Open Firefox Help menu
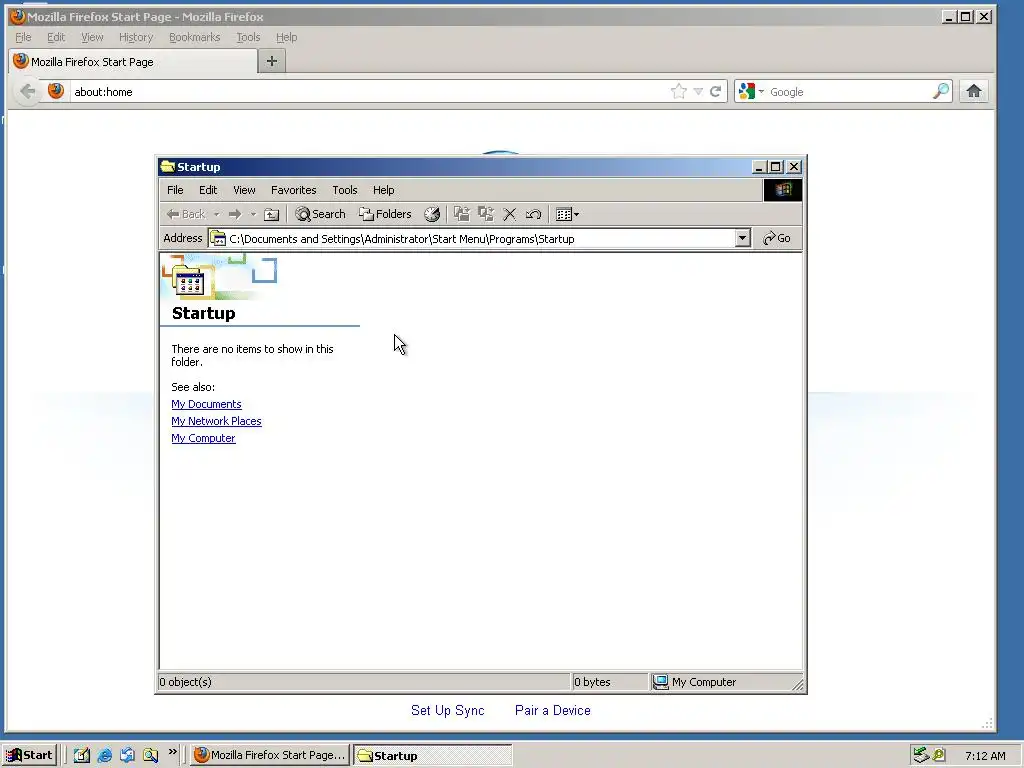This screenshot has height=768, width=1024. (287, 37)
